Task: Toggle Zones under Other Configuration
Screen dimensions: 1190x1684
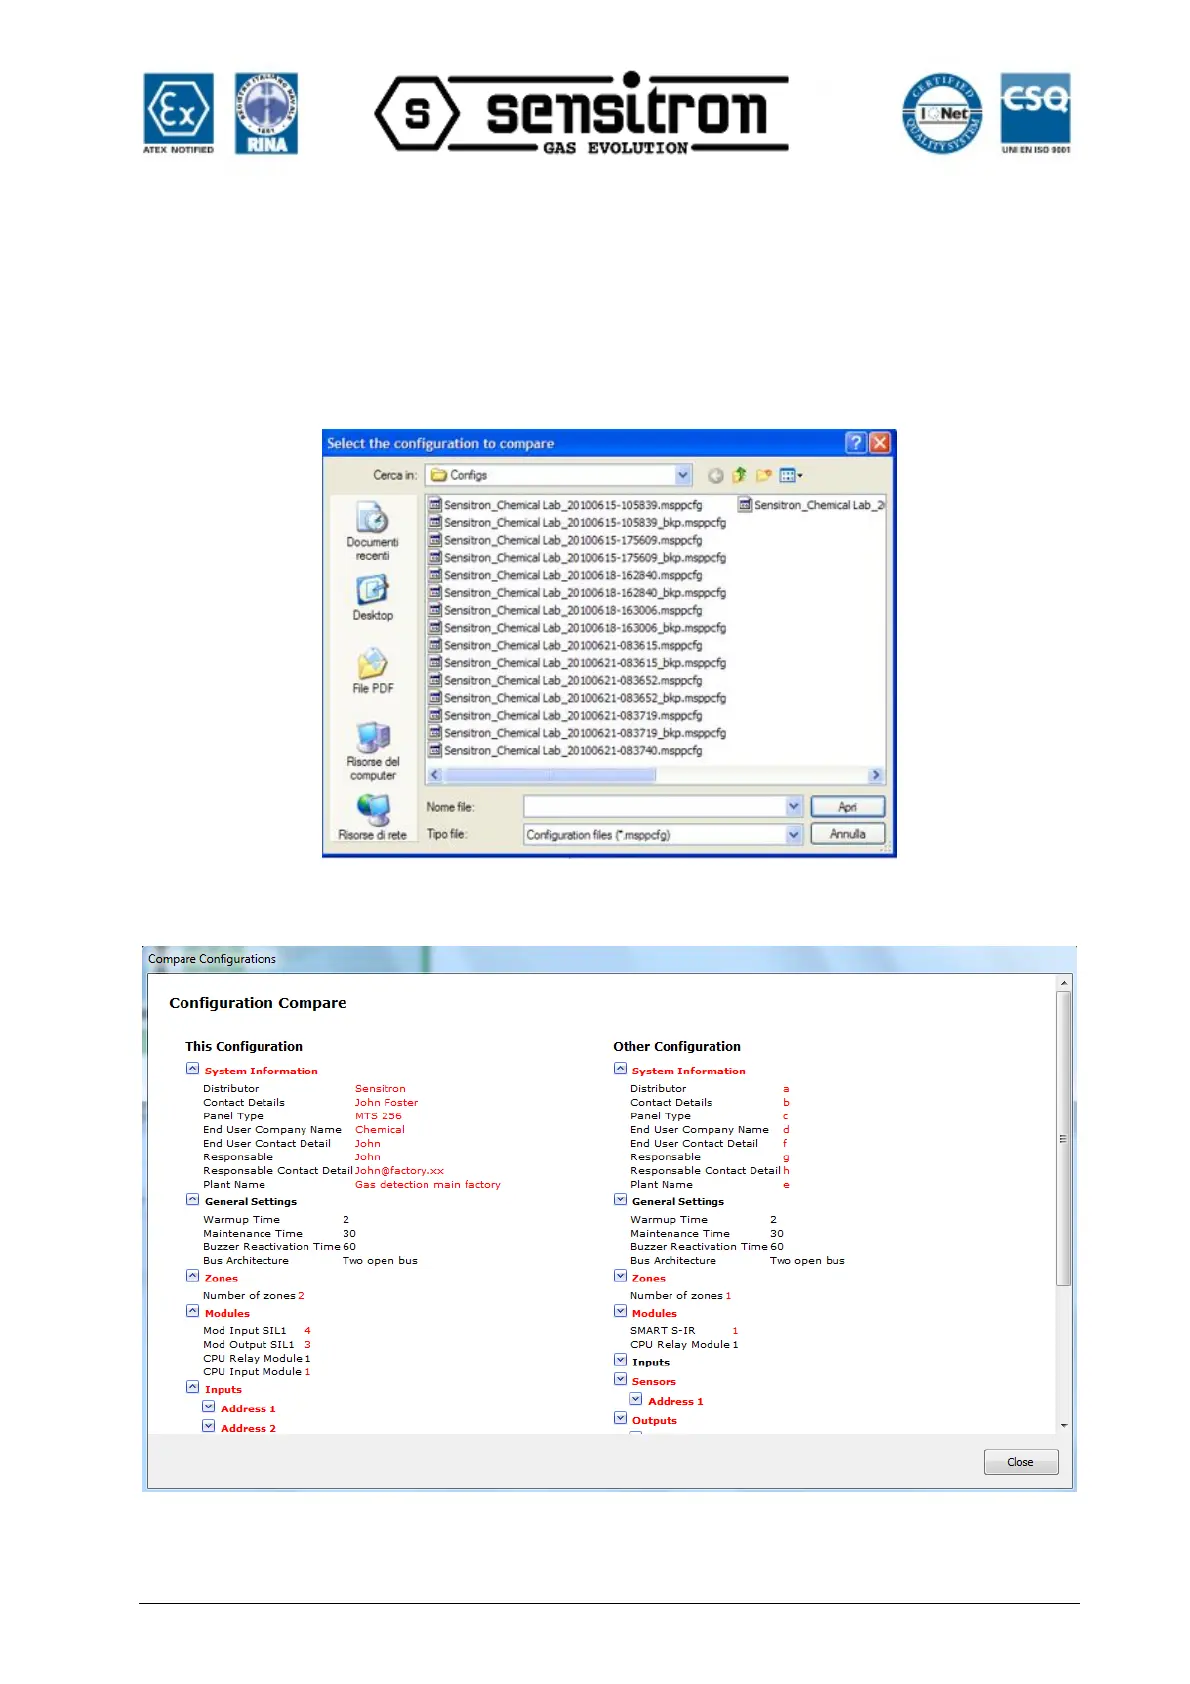Action: point(620,1276)
